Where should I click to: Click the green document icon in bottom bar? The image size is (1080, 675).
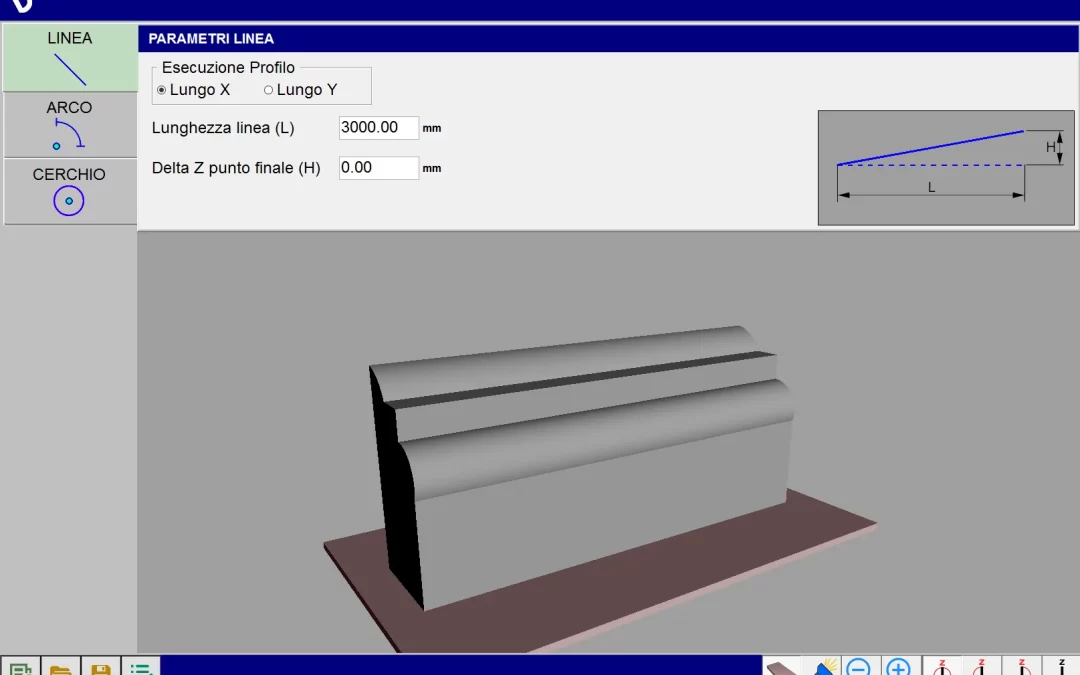point(19,667)
